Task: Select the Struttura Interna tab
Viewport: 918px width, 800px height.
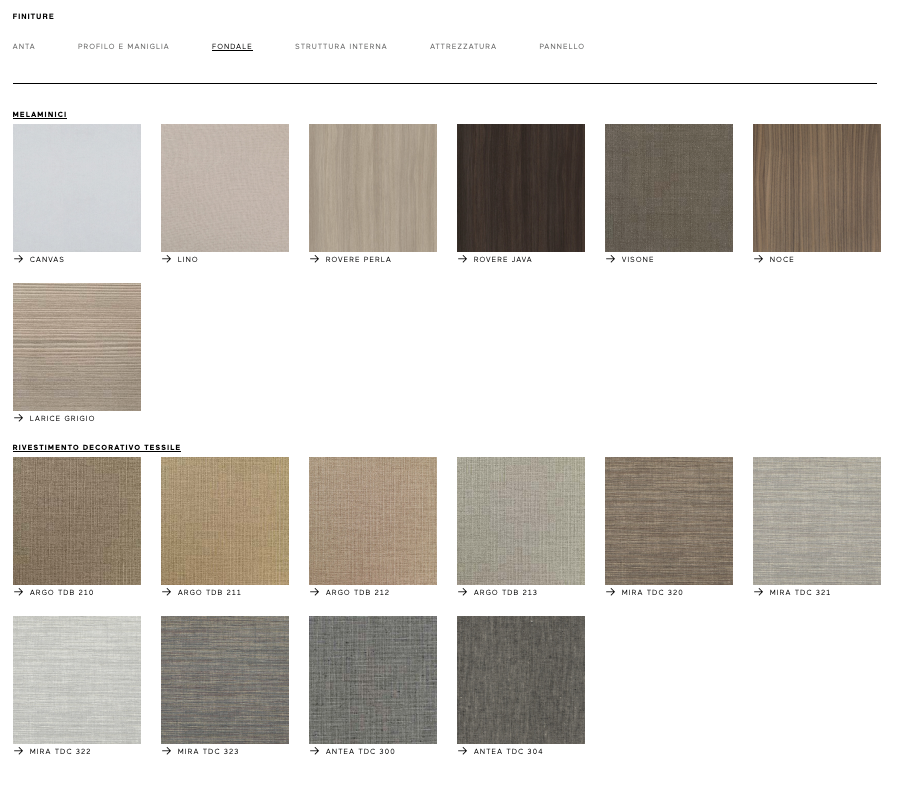Action: click(341, 47)
